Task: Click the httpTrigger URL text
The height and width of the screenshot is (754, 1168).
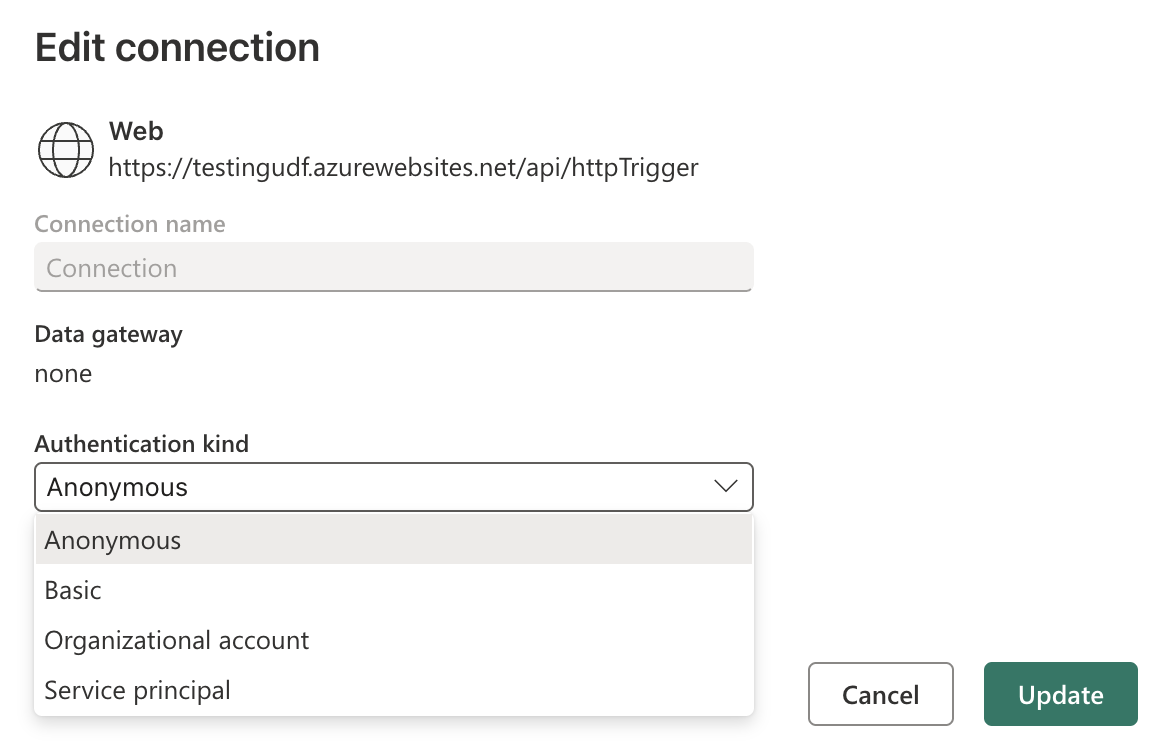Action: click(403, 167)
